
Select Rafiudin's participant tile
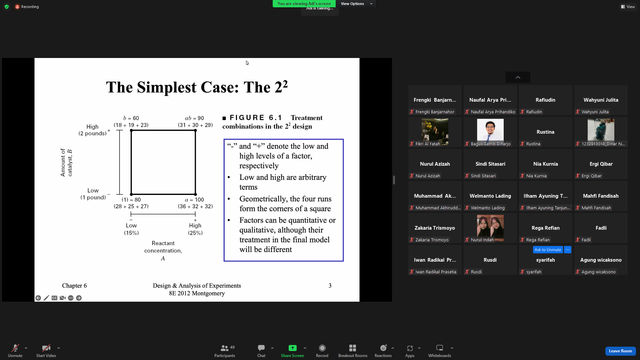pos(546,100)
